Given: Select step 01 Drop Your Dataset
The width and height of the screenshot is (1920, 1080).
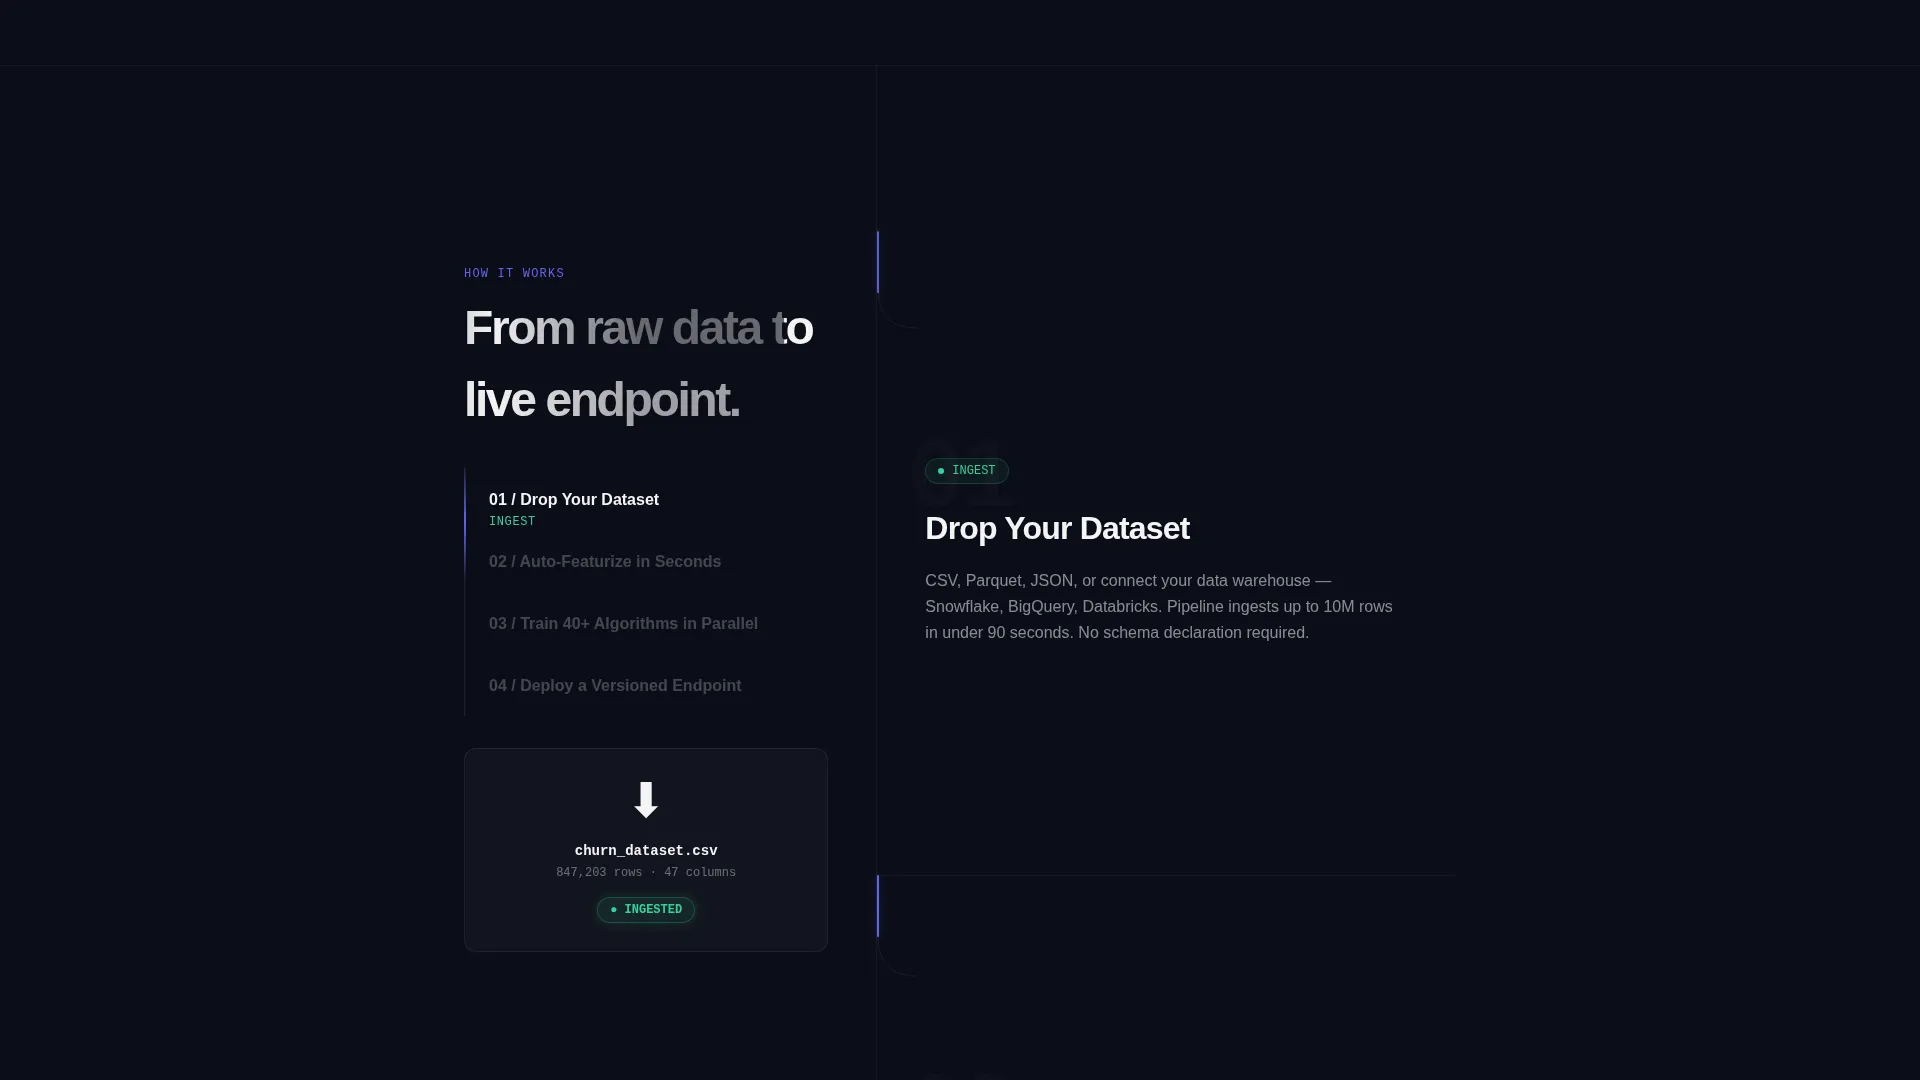Looking at the screenshot, I should click(x=573, y=500).
